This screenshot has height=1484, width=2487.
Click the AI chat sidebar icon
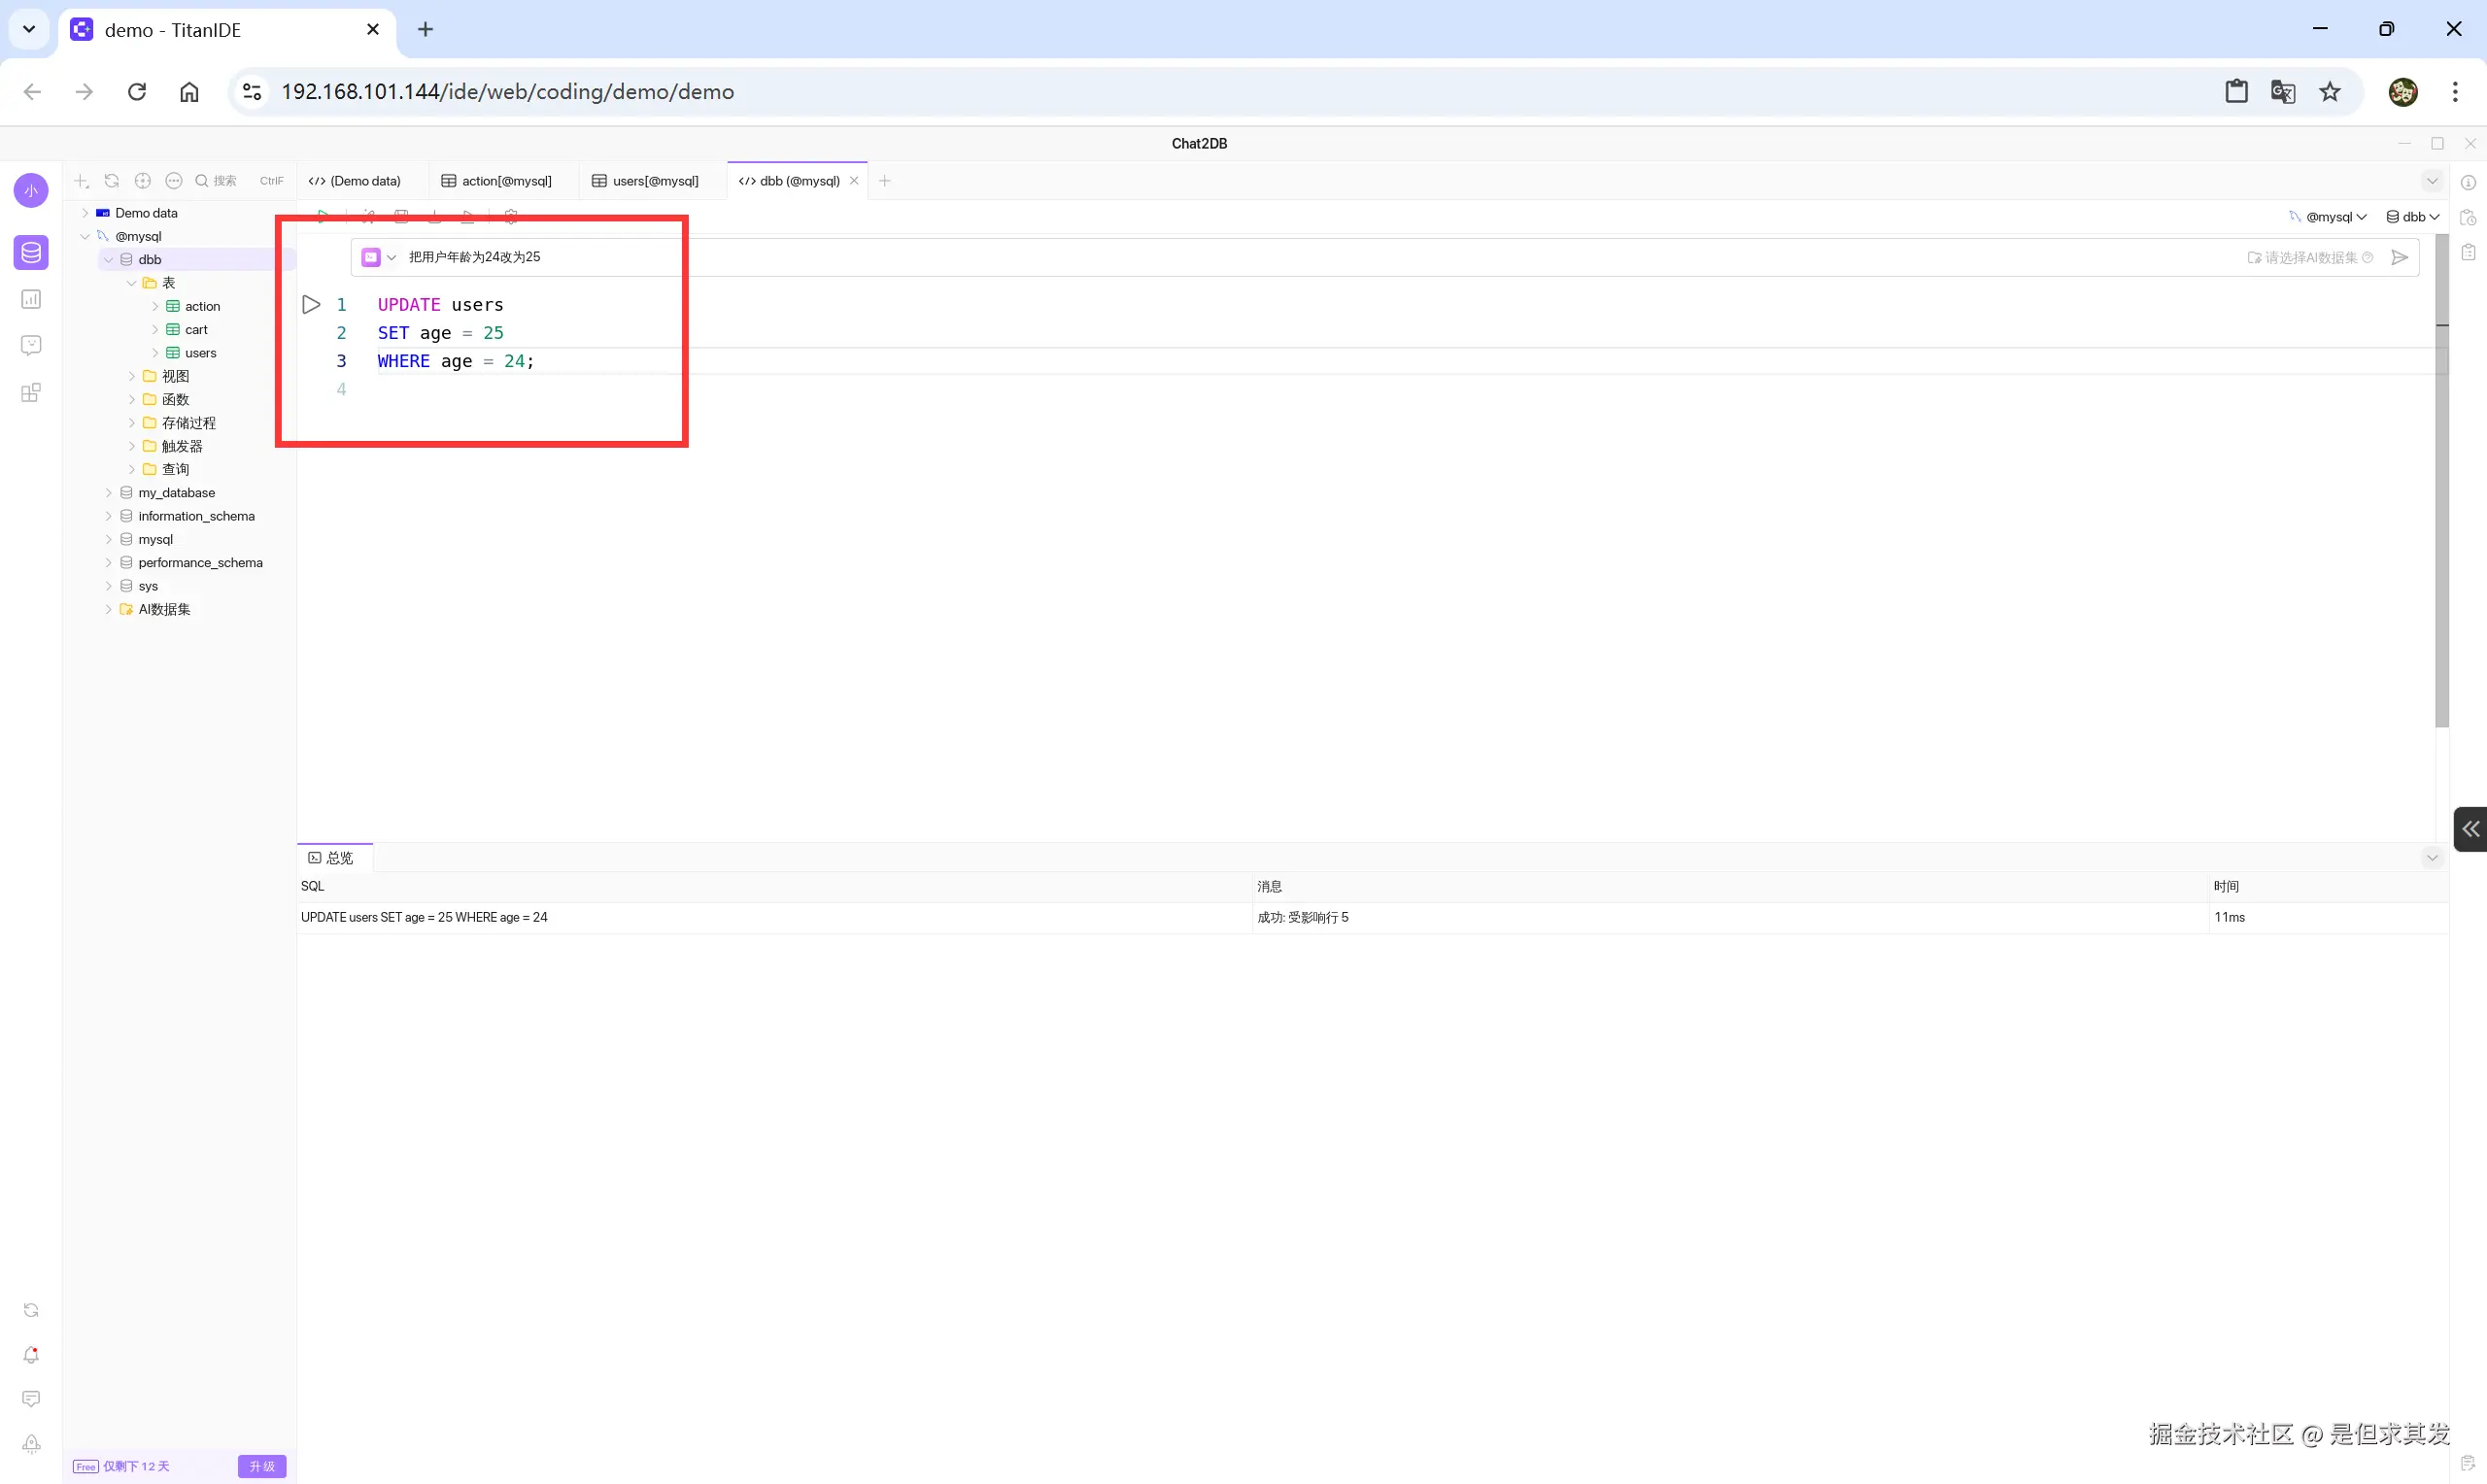(x=31, y=345)
